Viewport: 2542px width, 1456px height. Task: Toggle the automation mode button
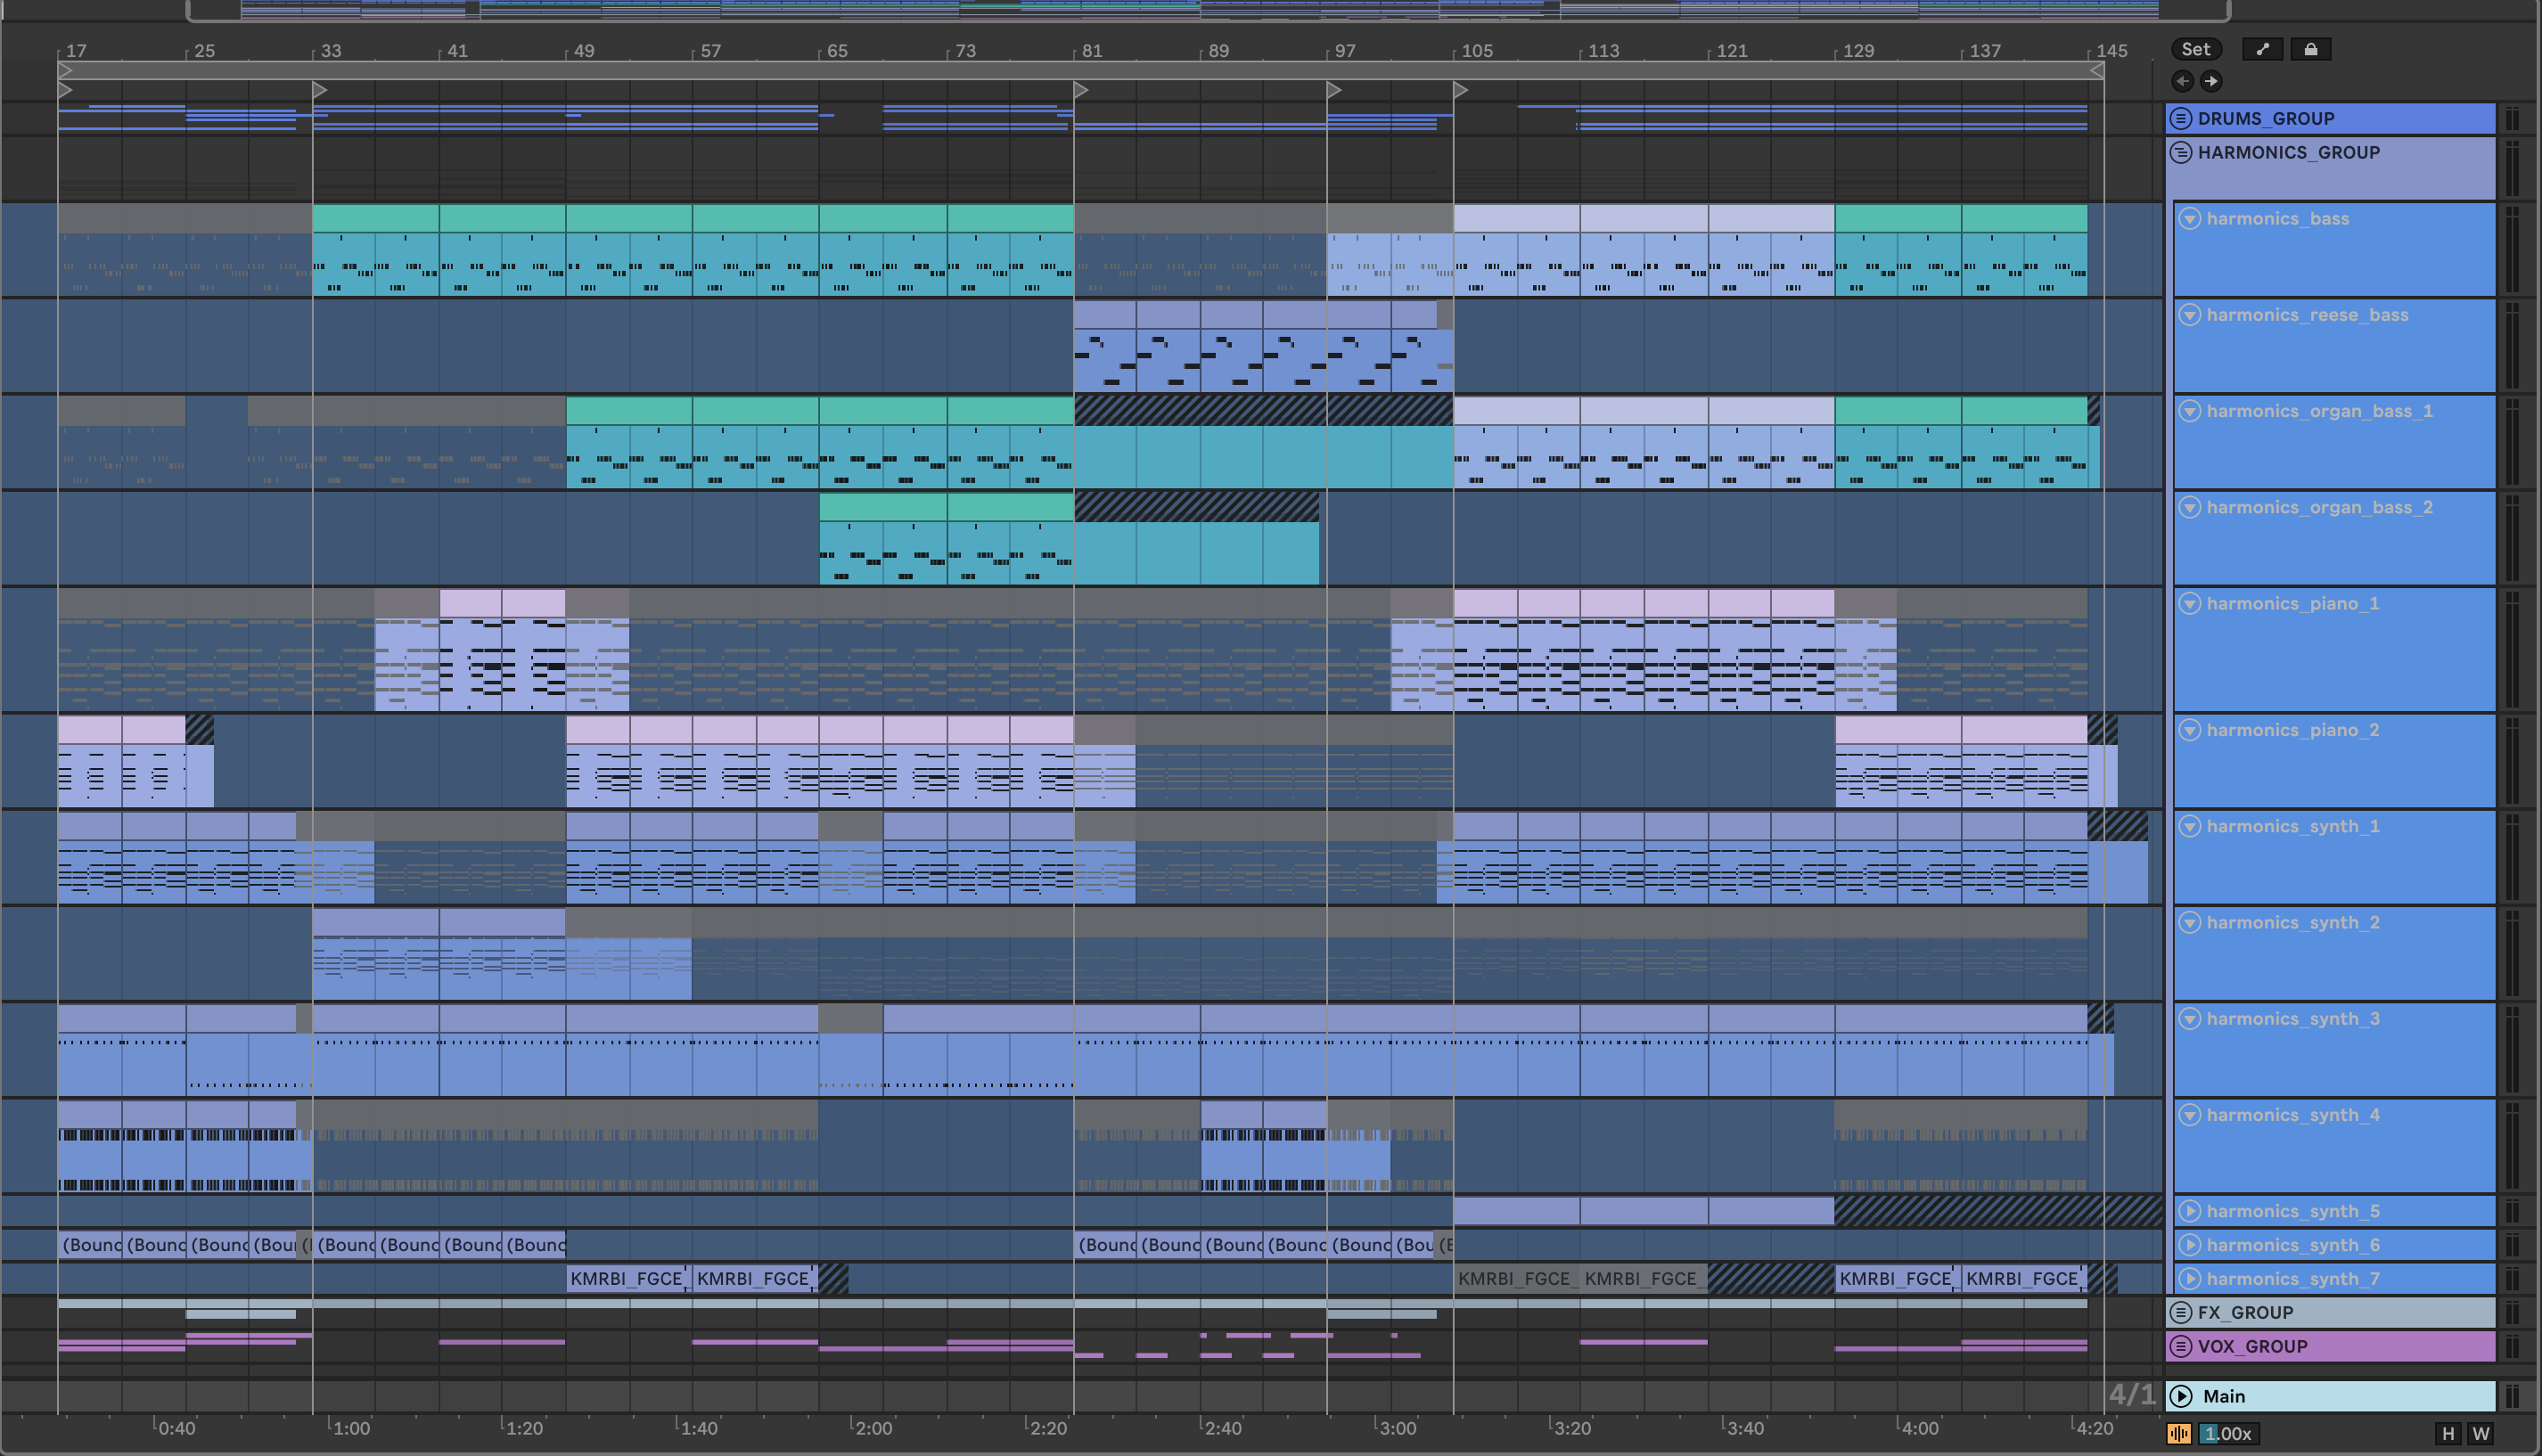pos(2262,49)
